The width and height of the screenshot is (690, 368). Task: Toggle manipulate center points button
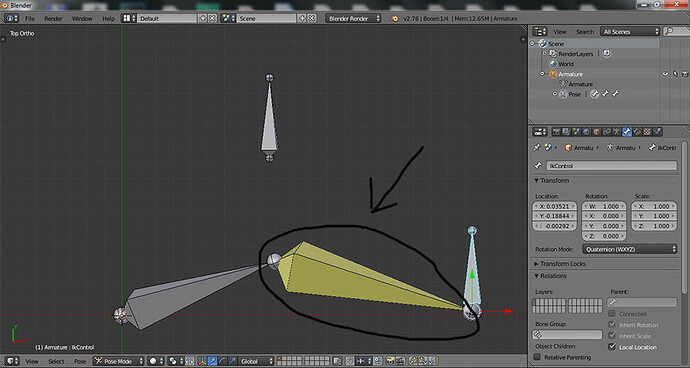click(190, 361)
